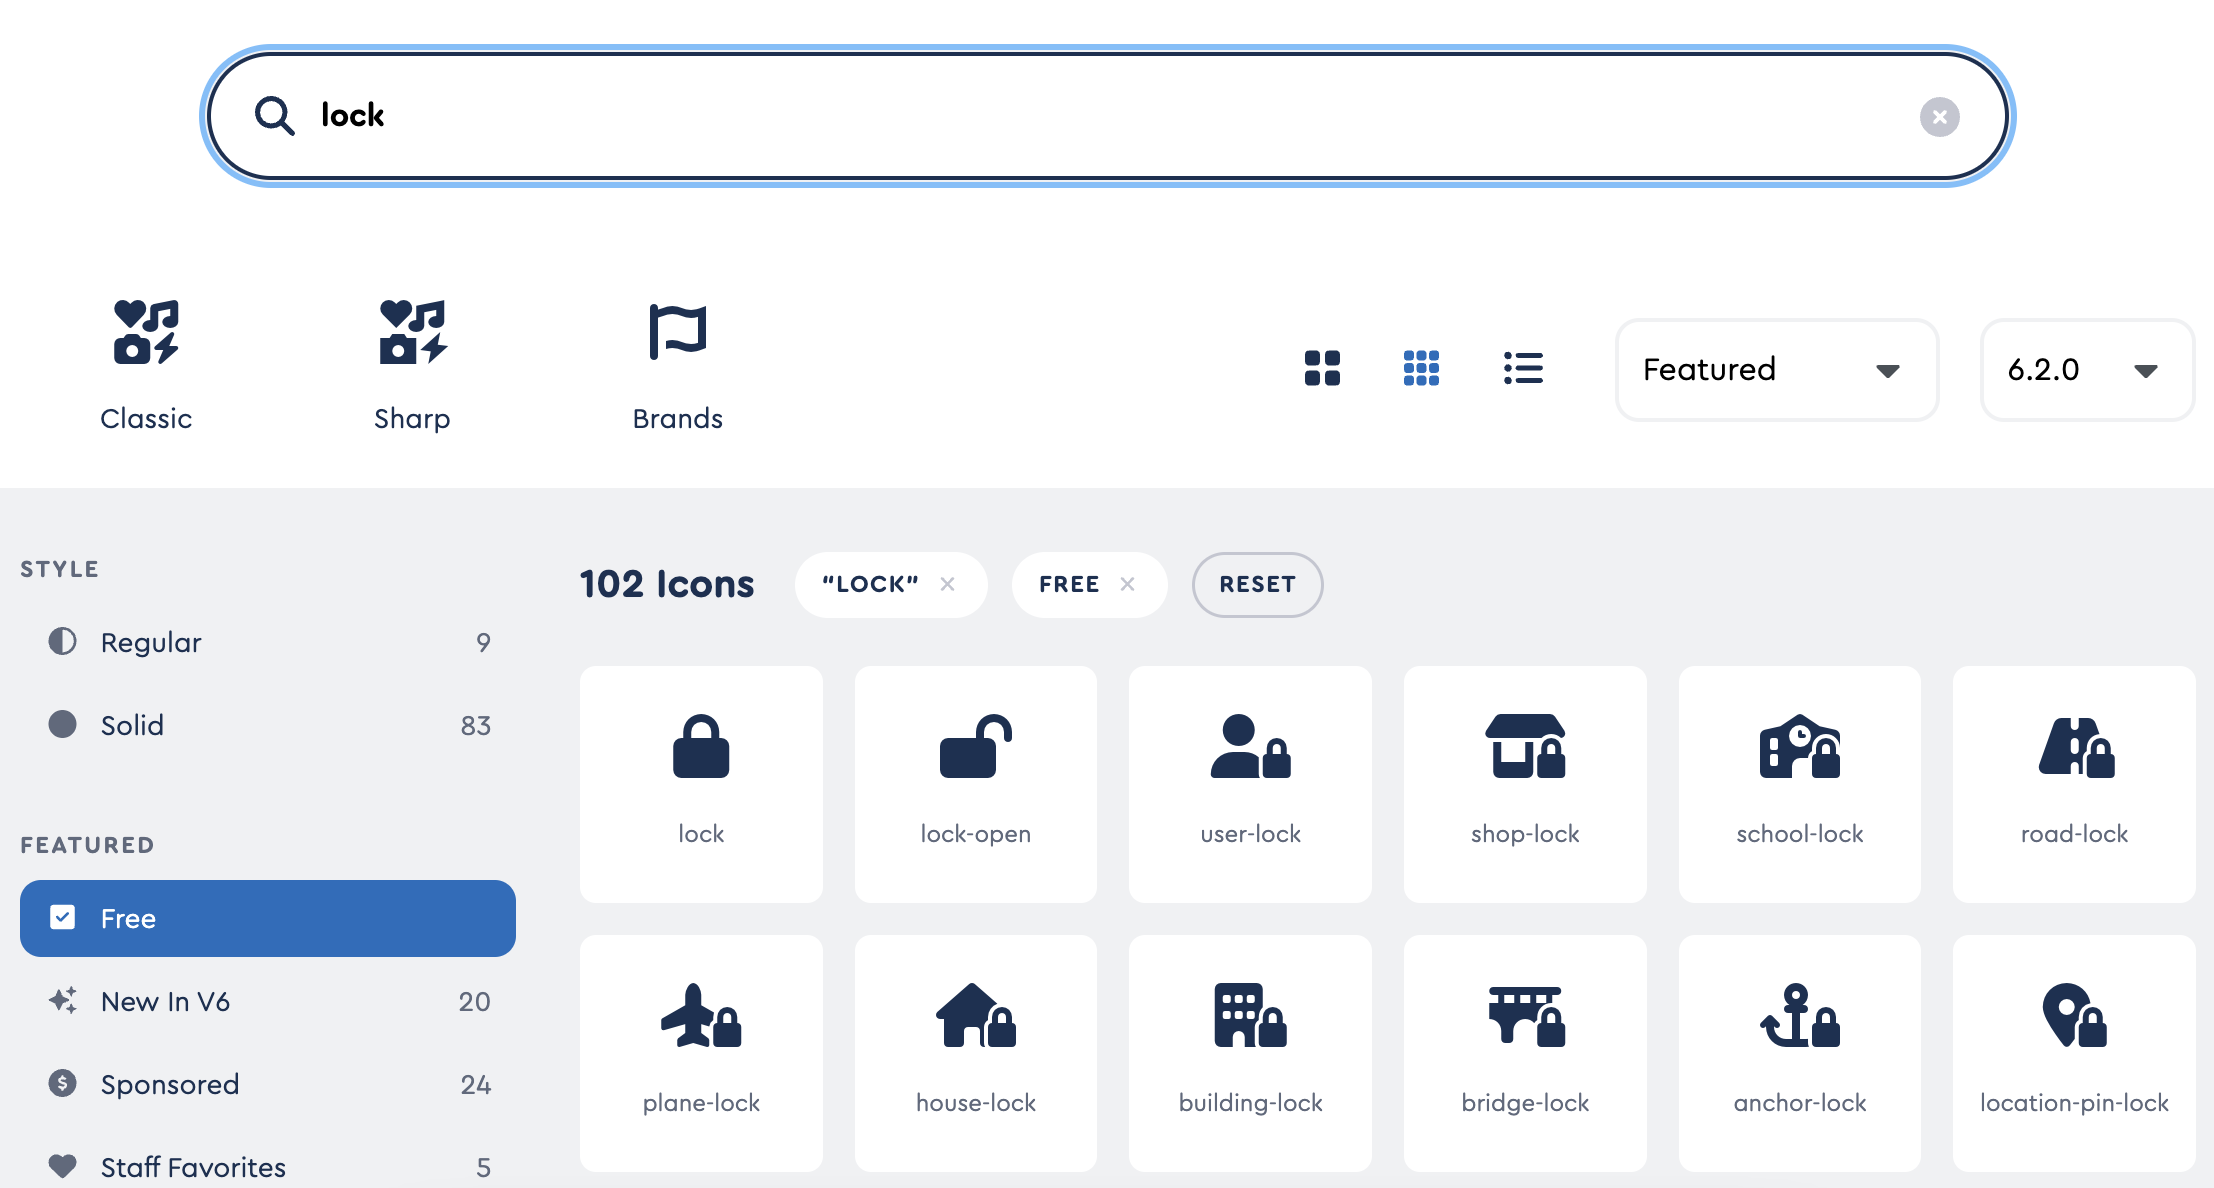Select the shop-lock icon

click(x=1525, y=784)
